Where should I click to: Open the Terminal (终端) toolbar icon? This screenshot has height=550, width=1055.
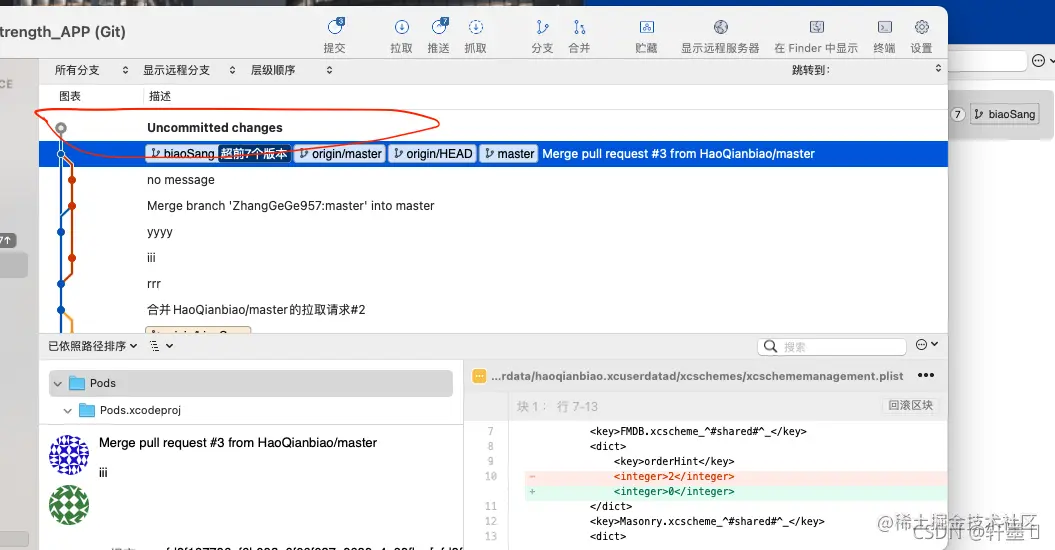pyautogui.click(x=885, y=28)
